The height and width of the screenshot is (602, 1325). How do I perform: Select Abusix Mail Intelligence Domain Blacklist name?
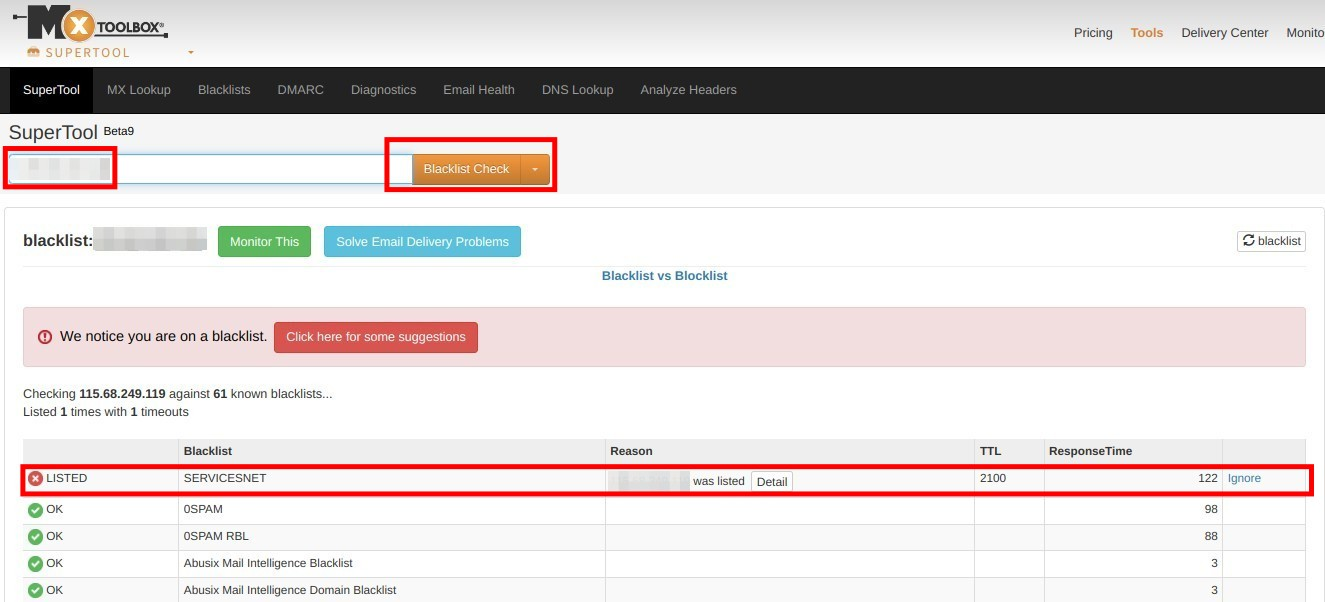click(x=290, y=590)
